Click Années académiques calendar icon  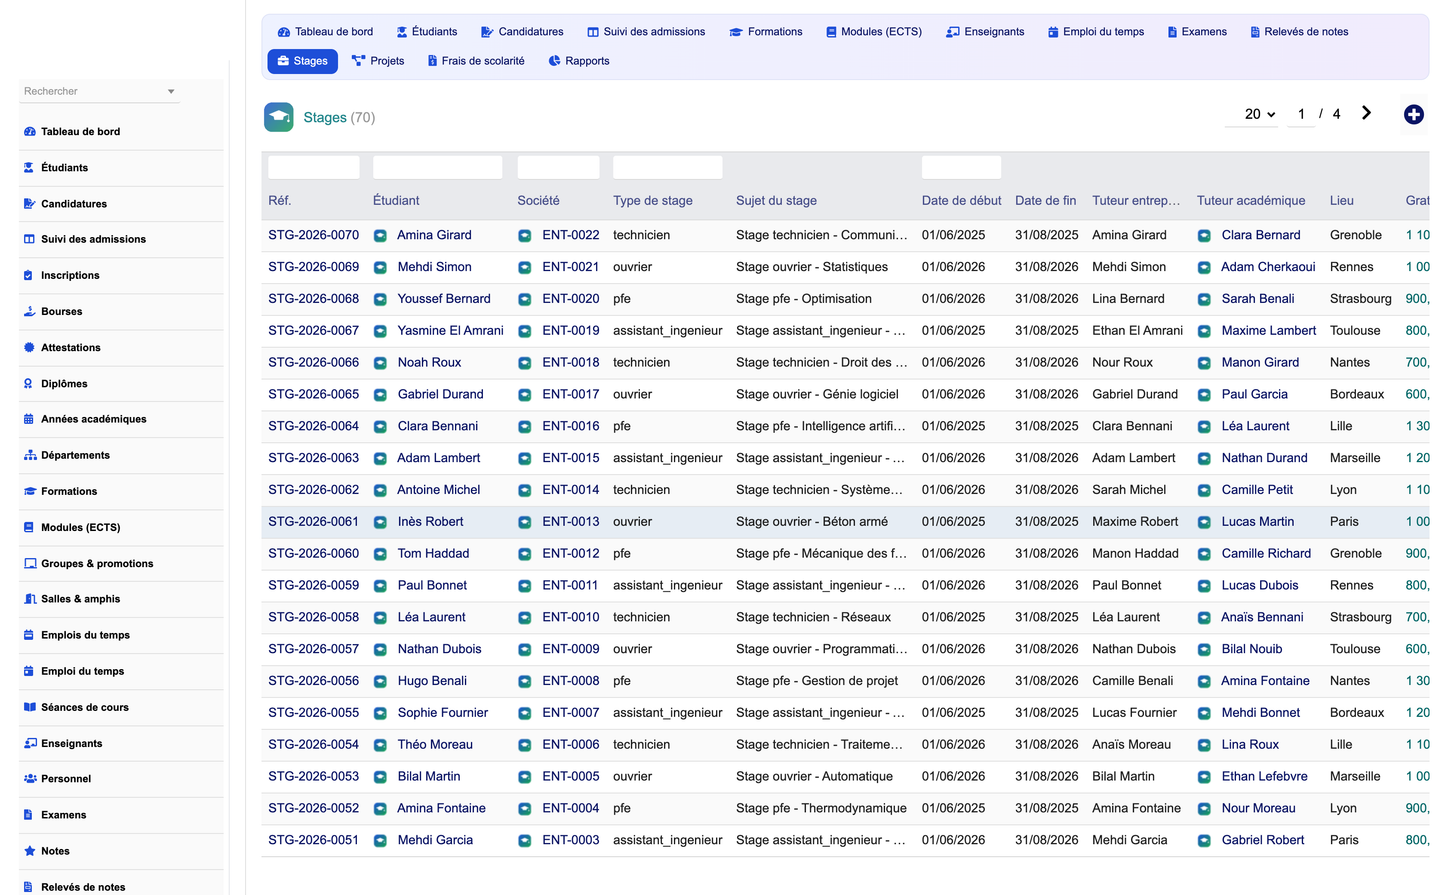point(29,419)
